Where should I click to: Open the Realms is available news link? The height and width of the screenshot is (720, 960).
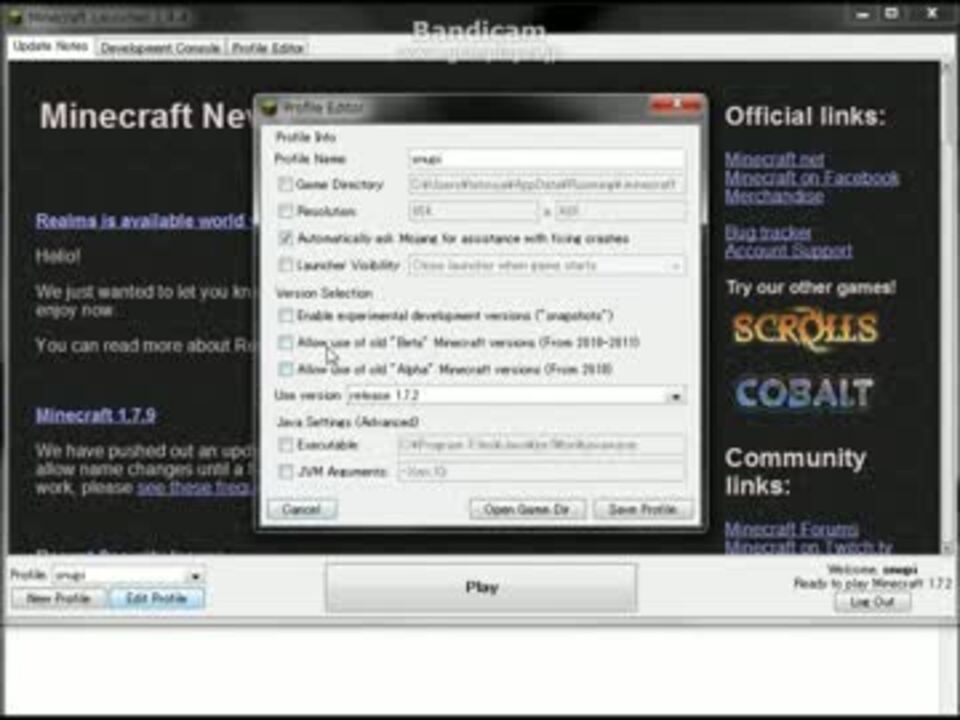(x=144, y=220)
